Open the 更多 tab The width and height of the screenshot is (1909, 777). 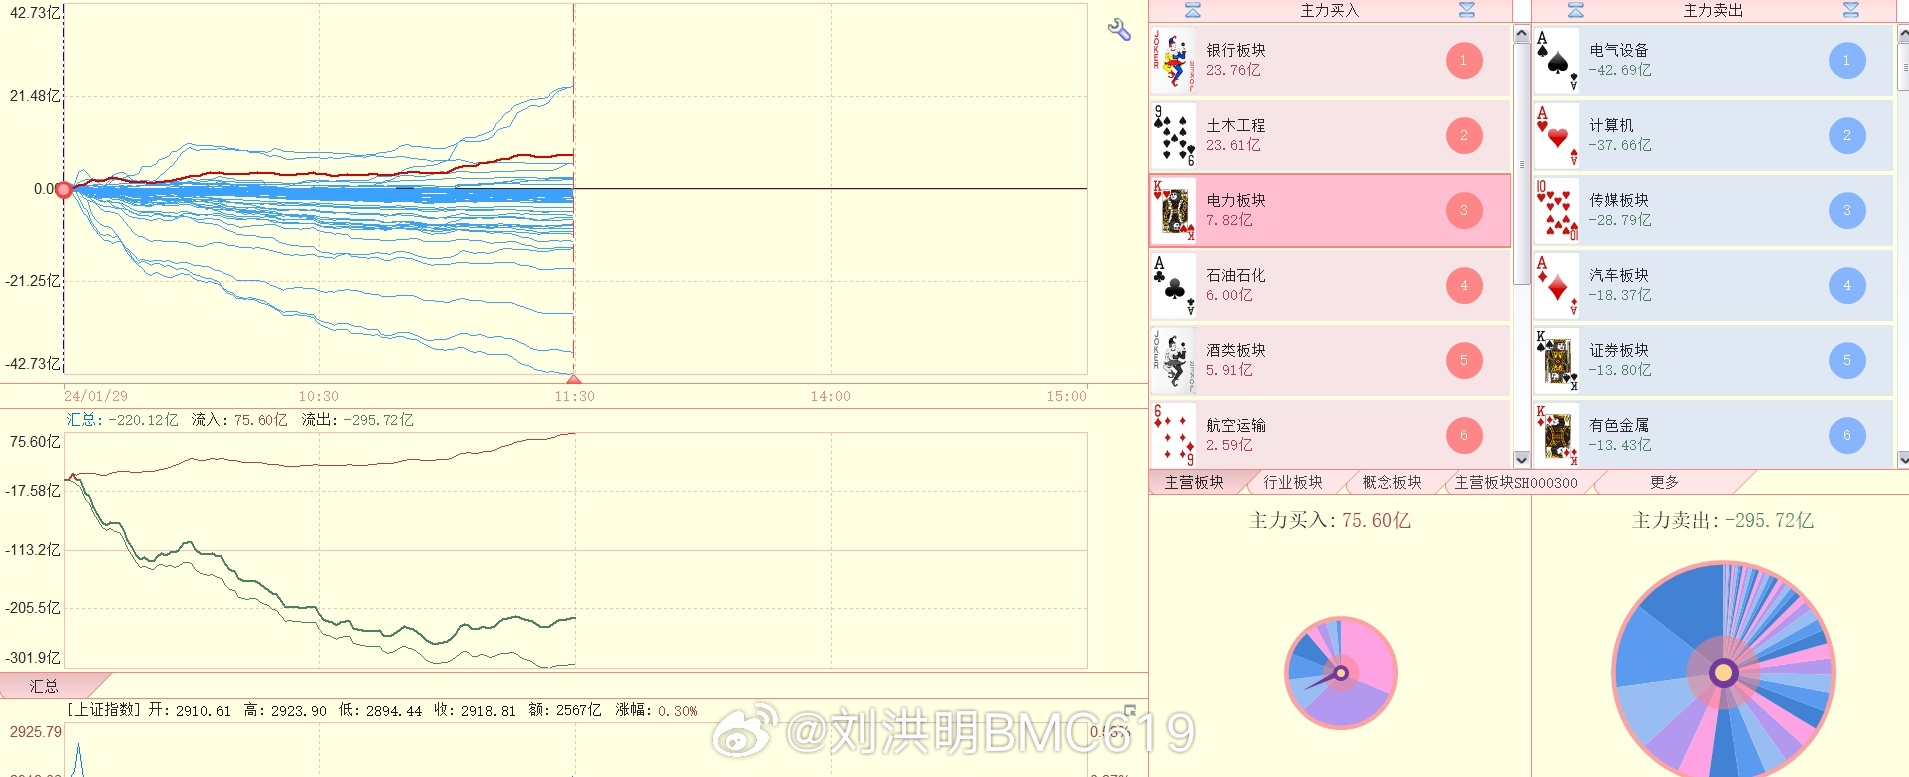tap(1664, 483)
